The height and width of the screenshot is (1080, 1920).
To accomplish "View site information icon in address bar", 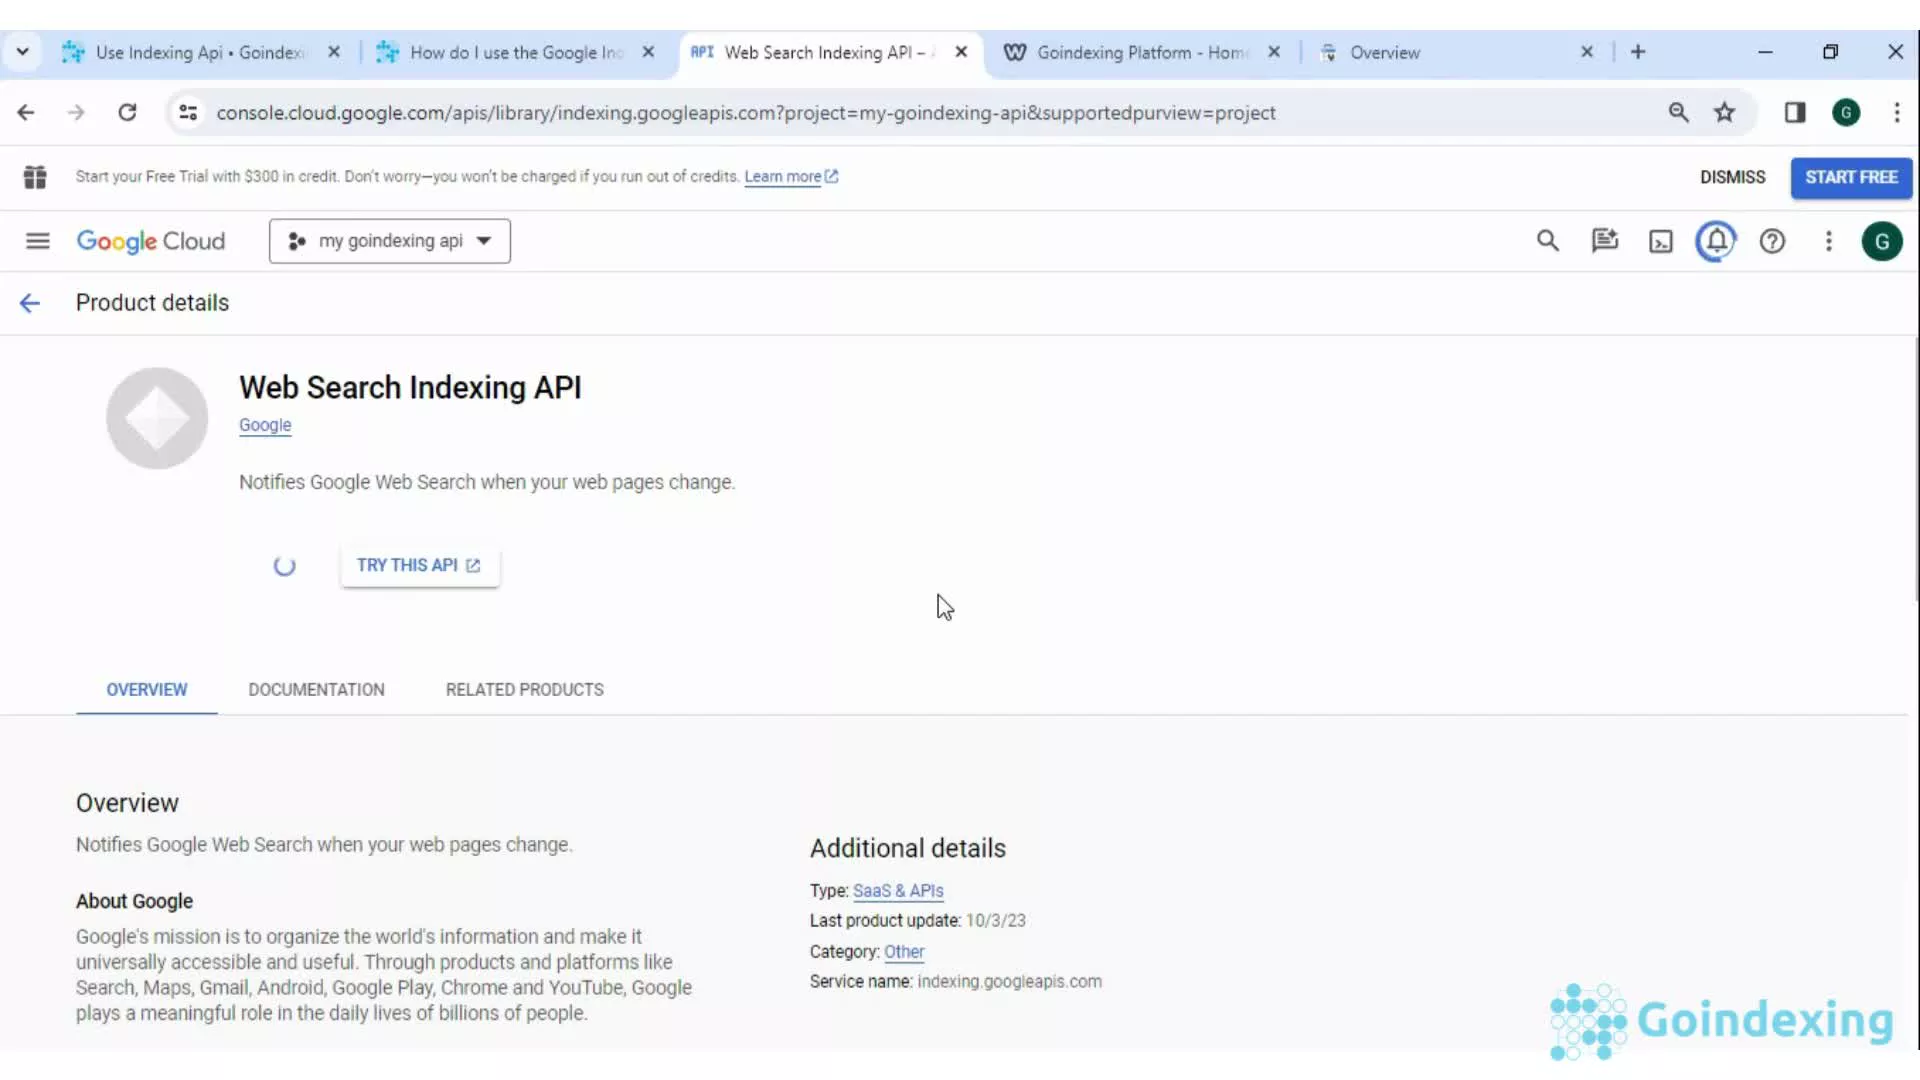I will [x=188, y=113].
